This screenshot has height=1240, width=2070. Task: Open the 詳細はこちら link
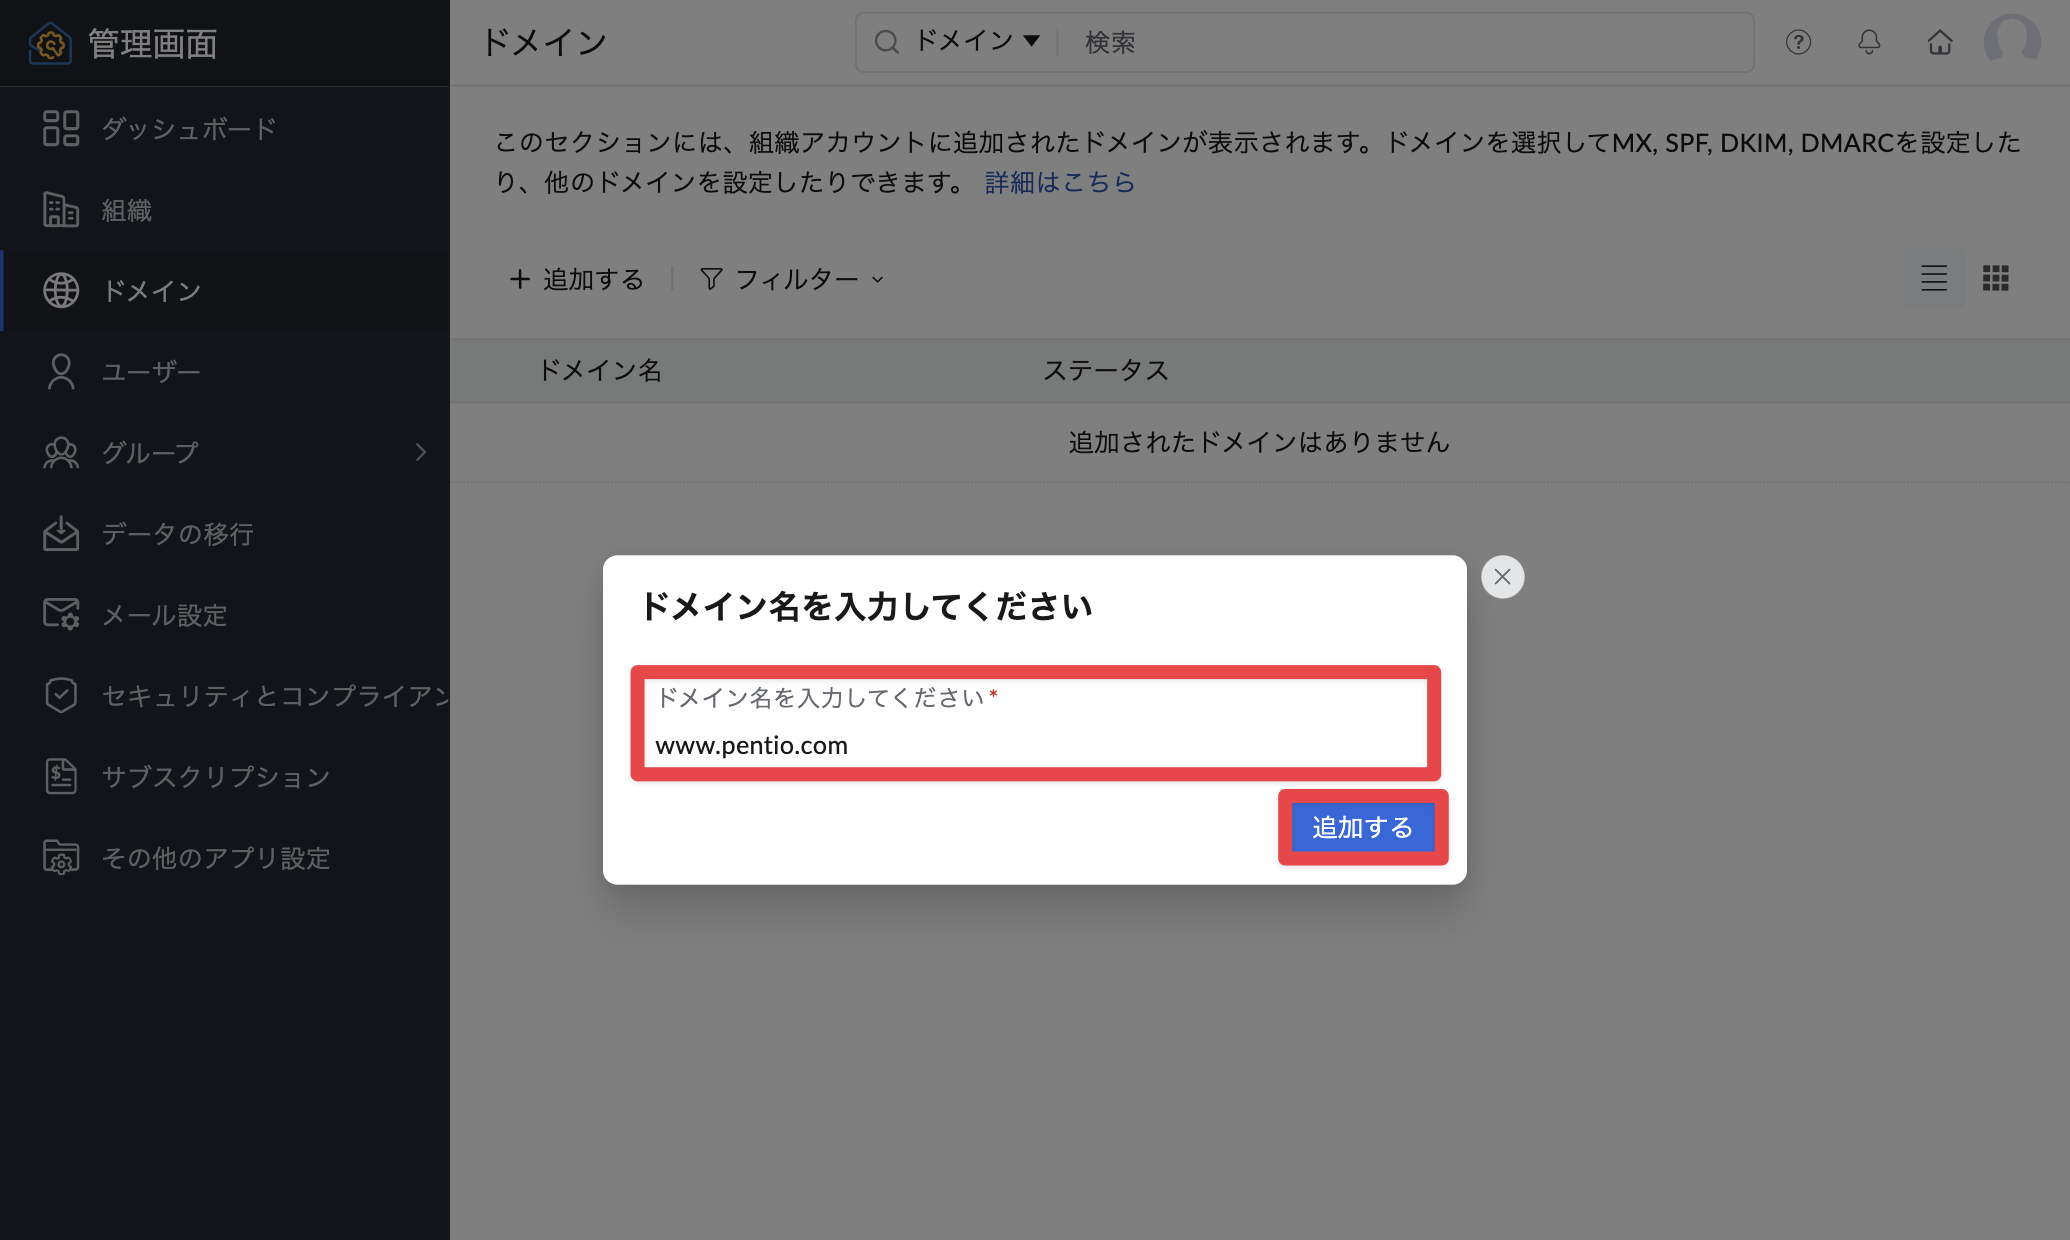click(x=1060, y=182)
